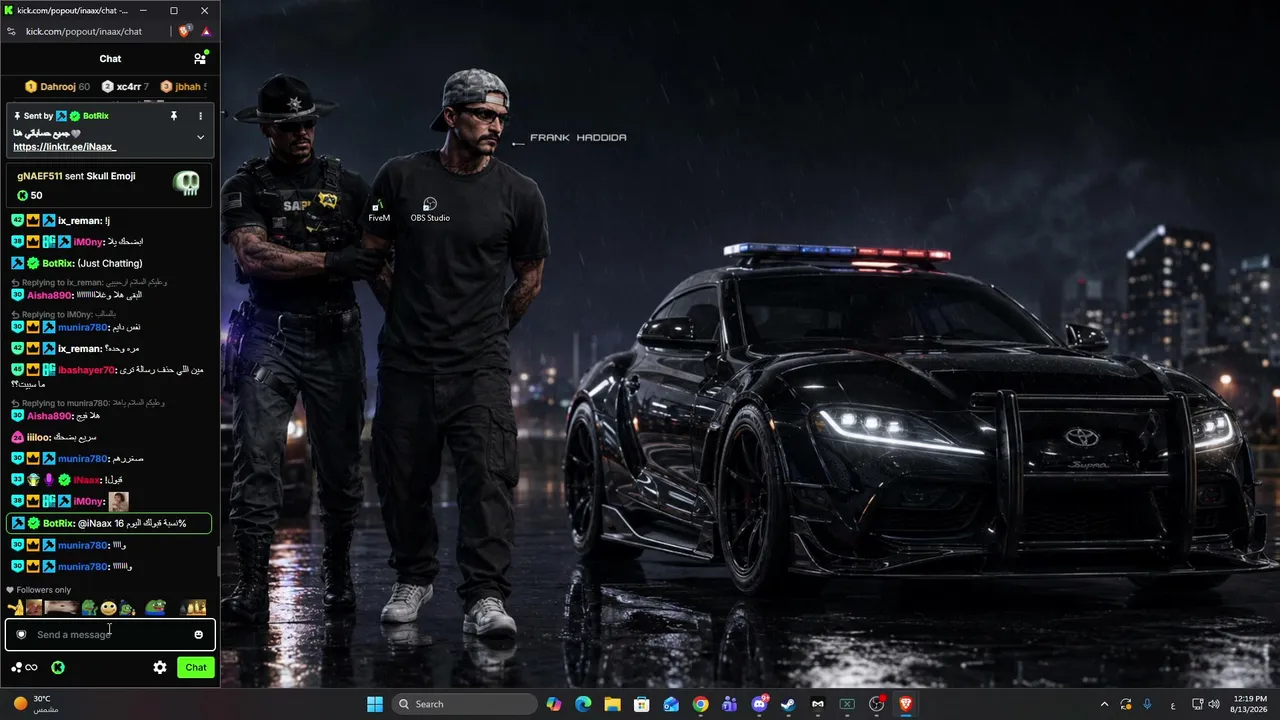This screenshot has height=720, width=1280.
Task: Click the Brave Rewards triangle icon
Action: [x=205, y=31]
